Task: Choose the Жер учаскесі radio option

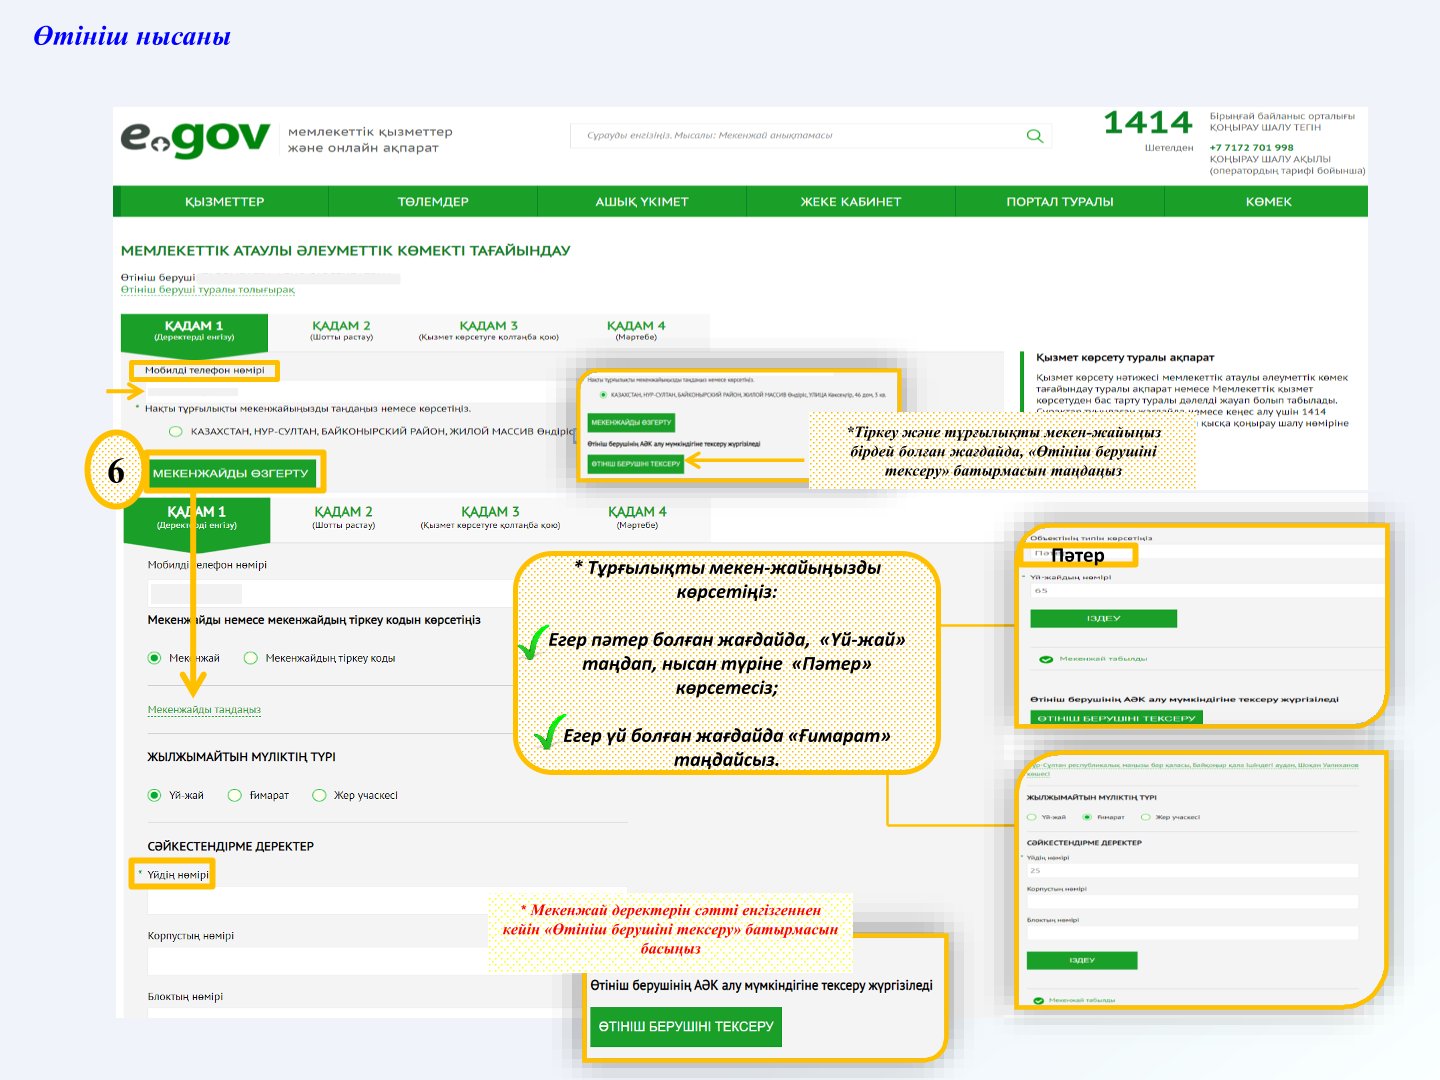Action: [x=319, y=796]
